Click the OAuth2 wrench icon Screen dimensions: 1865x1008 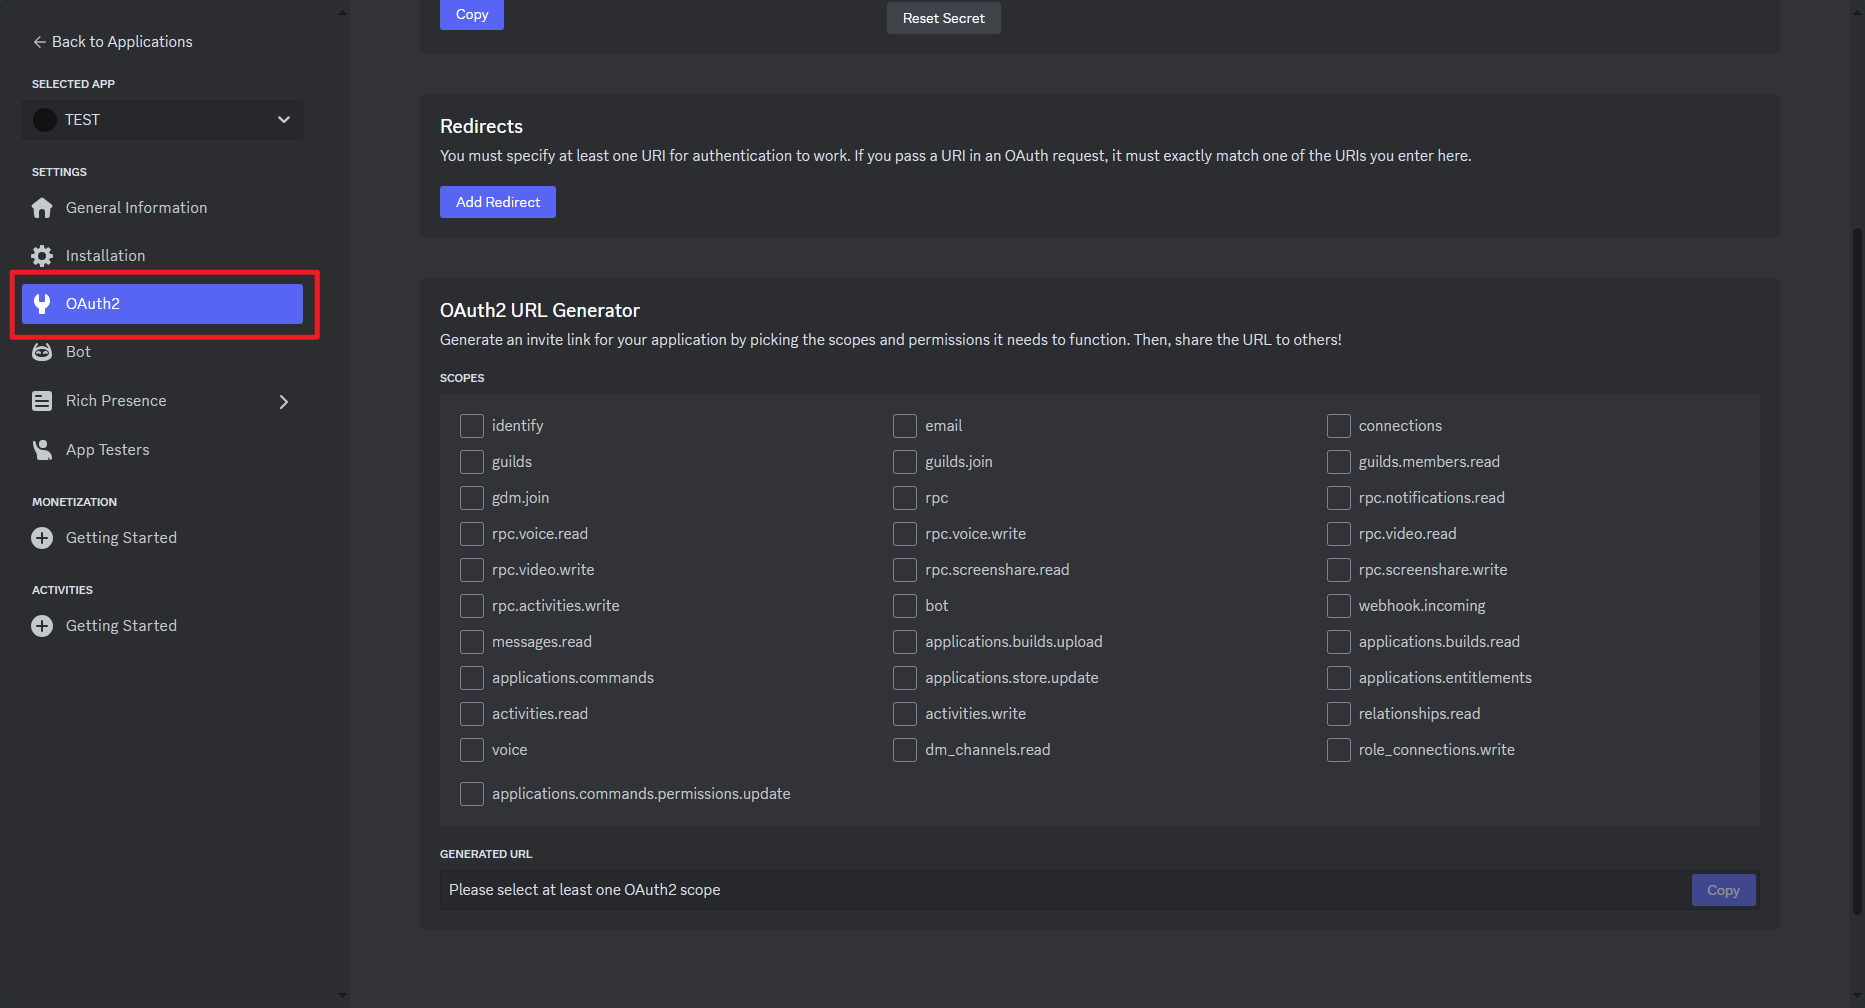click(42, 304)
